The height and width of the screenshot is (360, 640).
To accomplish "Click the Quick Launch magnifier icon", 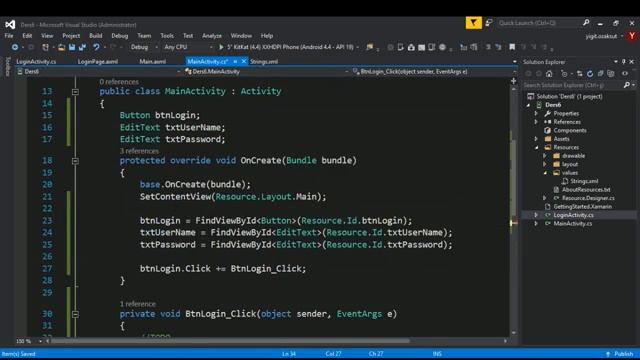I will coord(586,23).
